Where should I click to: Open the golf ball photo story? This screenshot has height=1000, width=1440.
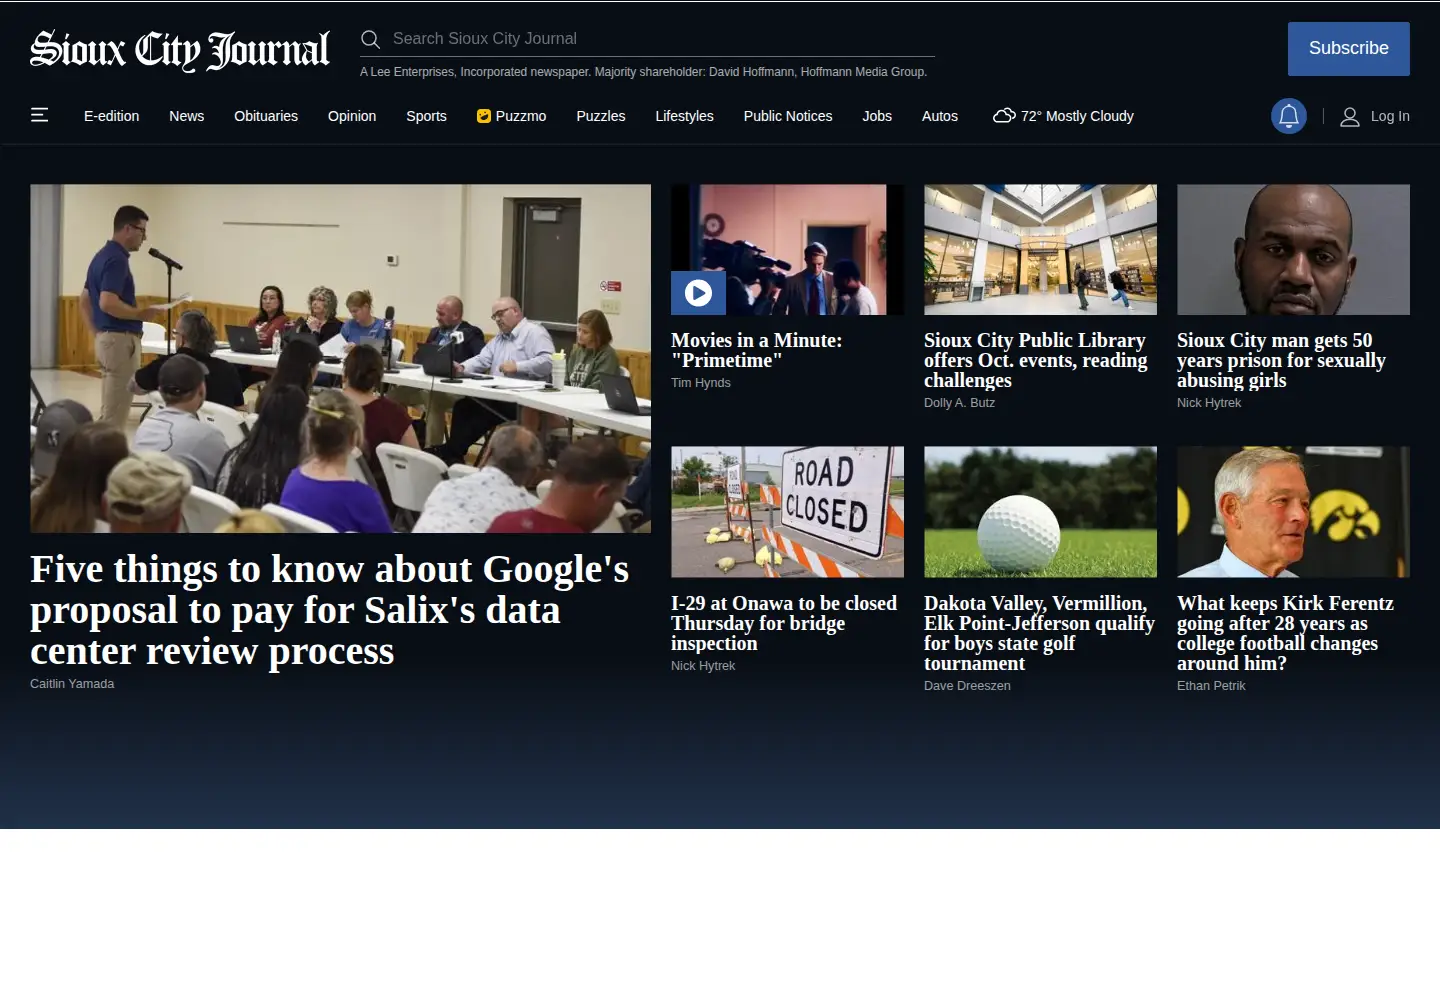click(x=1040, y=512)
